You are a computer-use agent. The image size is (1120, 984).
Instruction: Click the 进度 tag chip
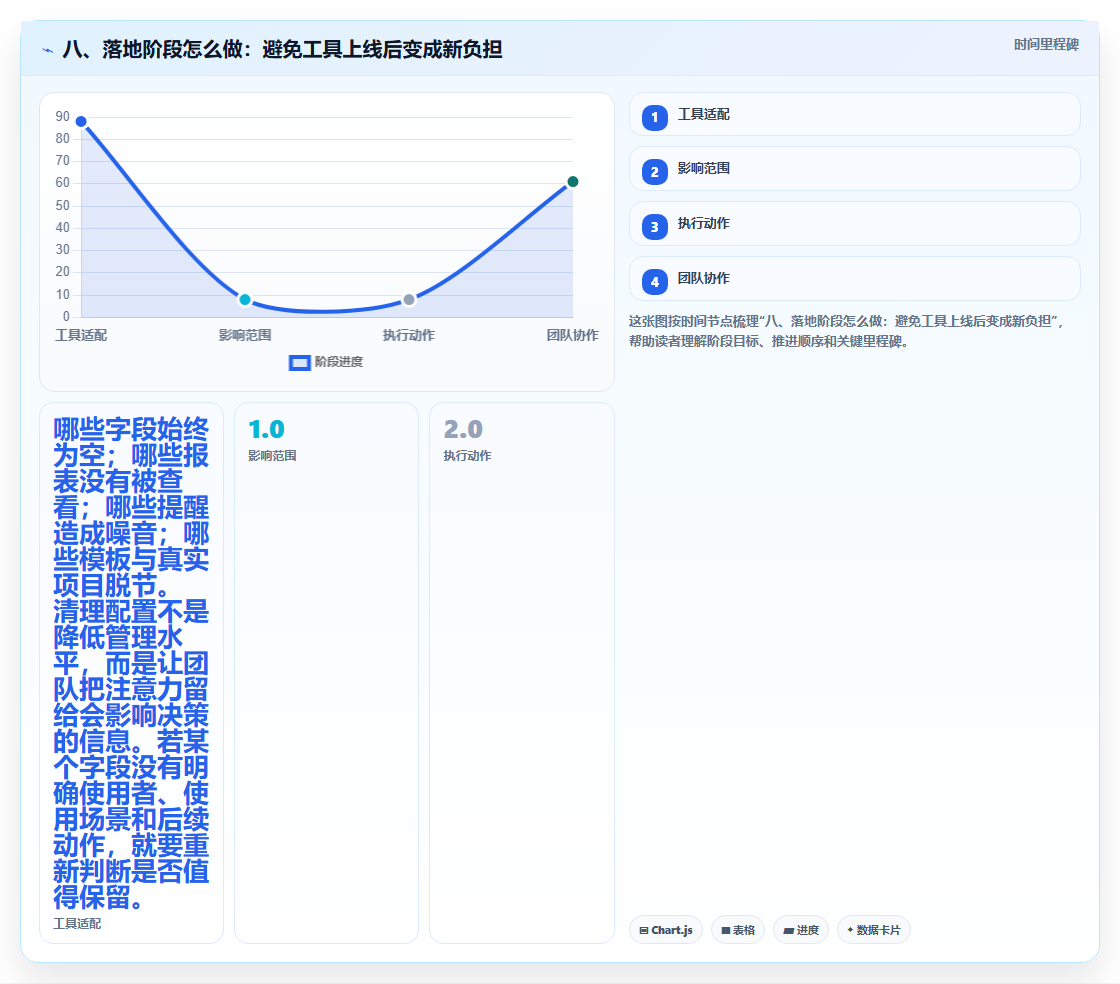point(801,930)
